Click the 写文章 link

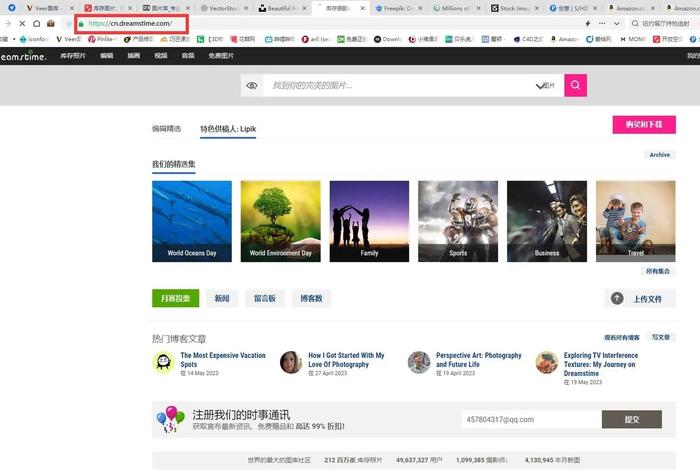pyautogui.click(x=661, y=337)
